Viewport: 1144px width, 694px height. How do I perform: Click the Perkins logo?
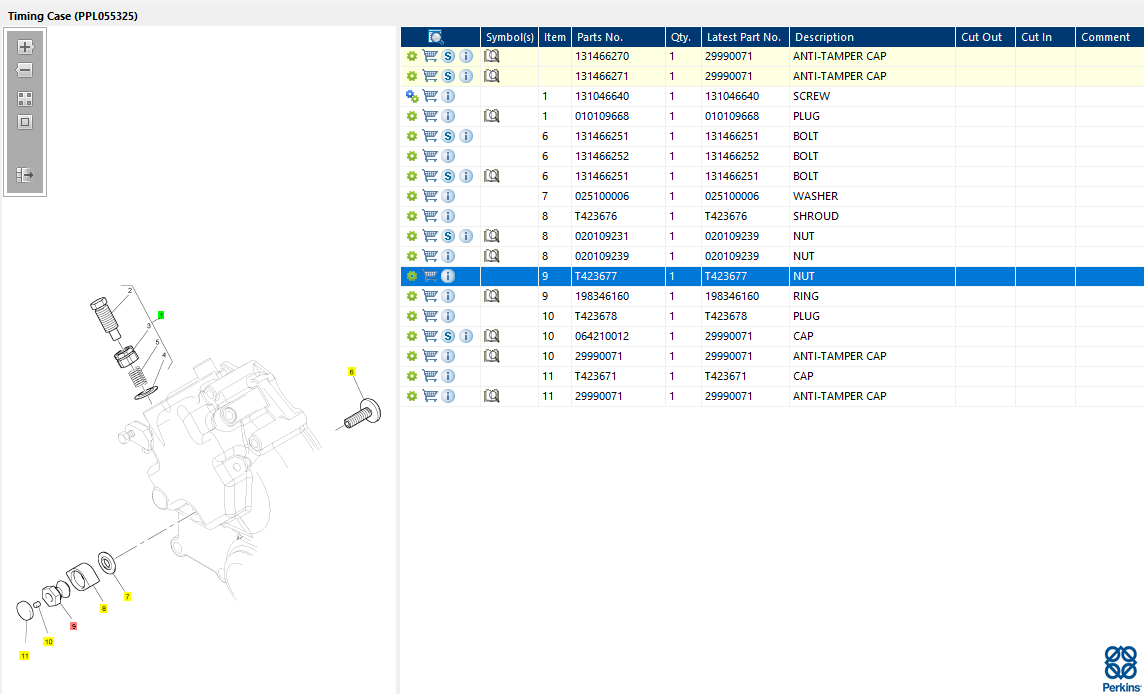[1120, 668]
